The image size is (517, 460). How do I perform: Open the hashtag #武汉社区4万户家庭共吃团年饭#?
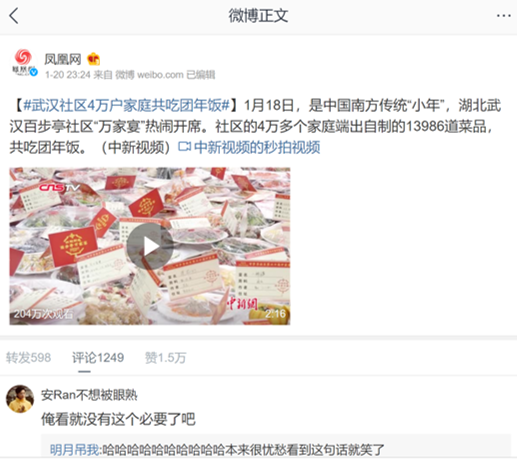127,106
